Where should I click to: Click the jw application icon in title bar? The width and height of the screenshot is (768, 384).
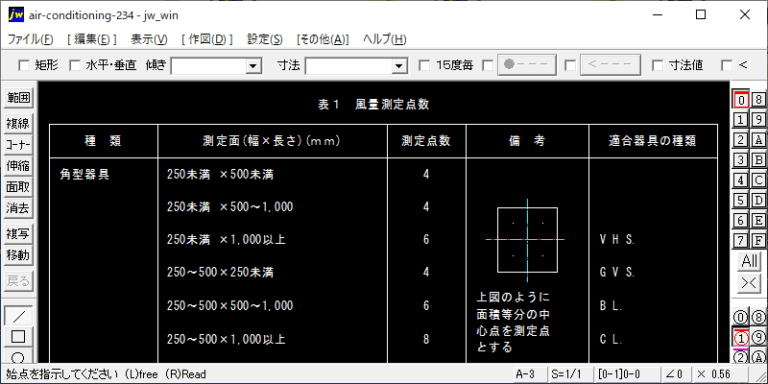[x=16, y=15]
